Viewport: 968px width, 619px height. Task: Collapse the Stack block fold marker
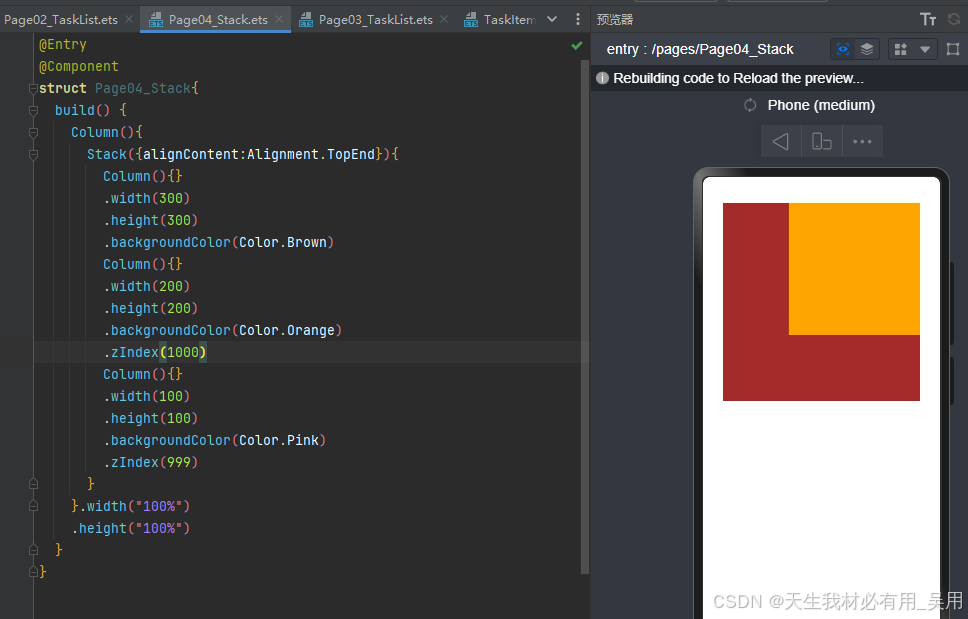[33, 154]
